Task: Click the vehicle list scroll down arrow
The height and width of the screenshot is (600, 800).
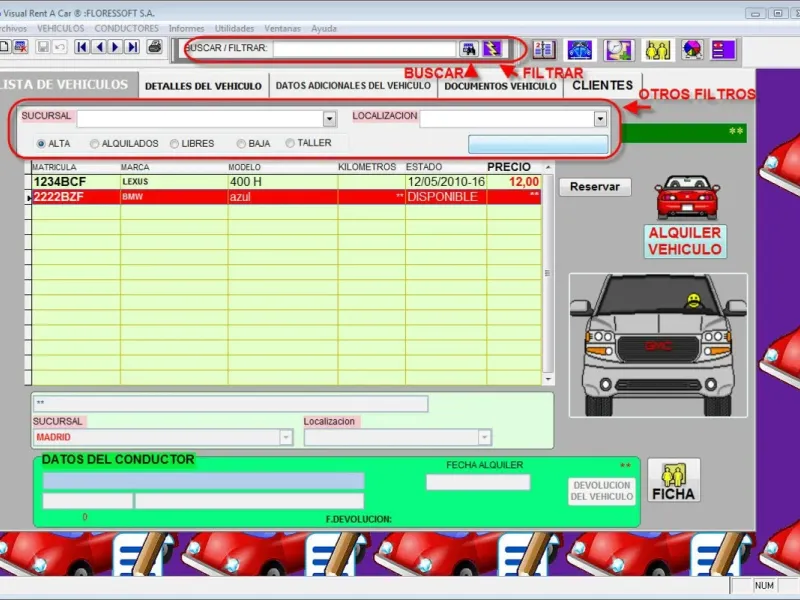Action: point(548,379)
